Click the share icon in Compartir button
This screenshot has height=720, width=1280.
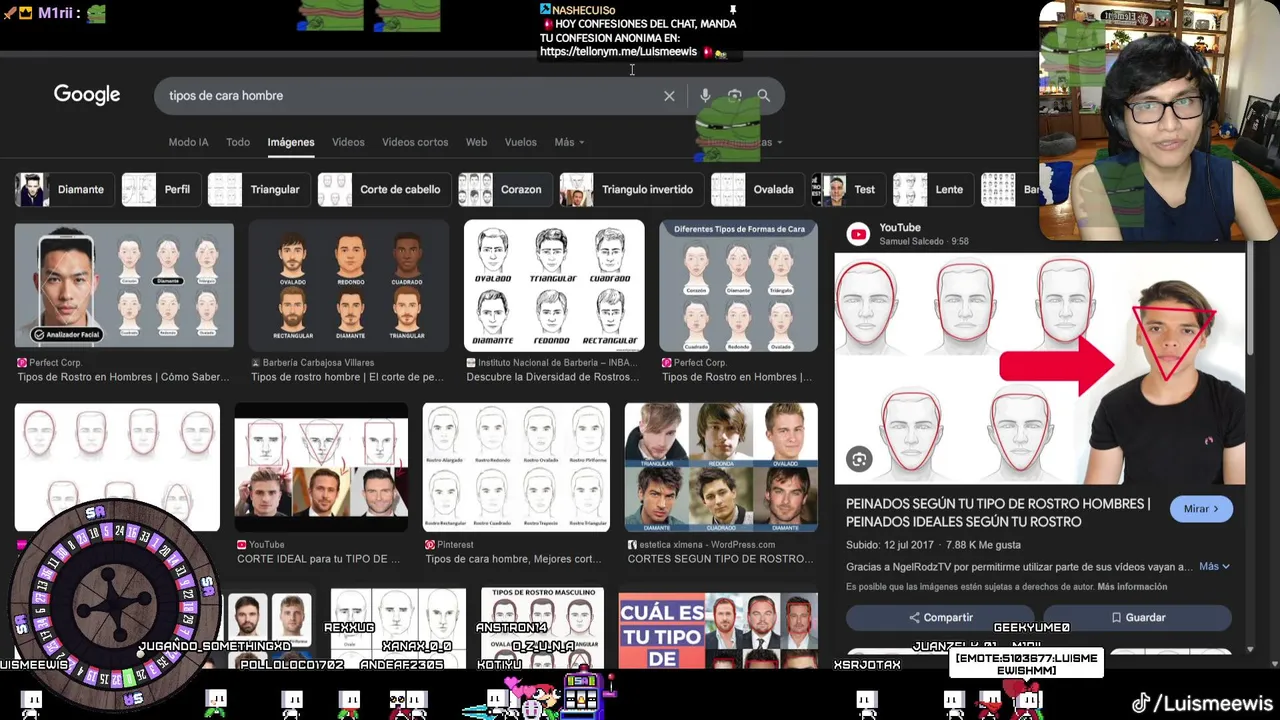[915, 618]
